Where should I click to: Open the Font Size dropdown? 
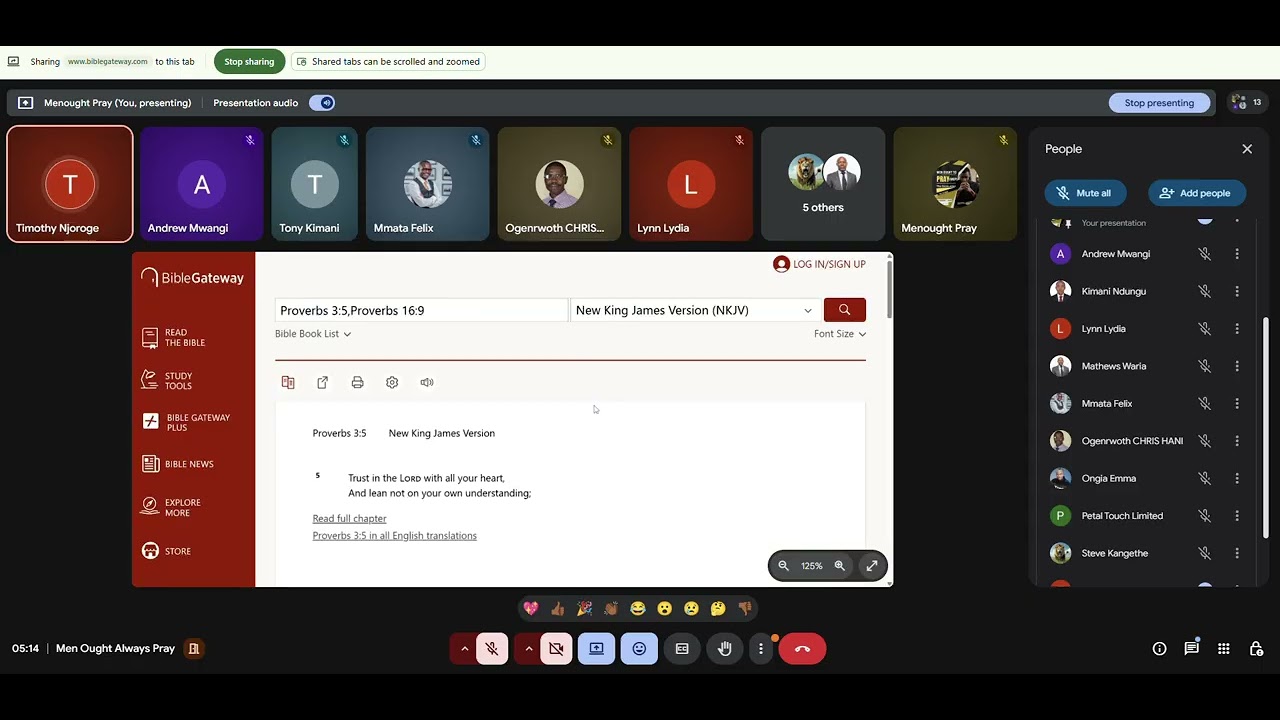click(840, 334)
